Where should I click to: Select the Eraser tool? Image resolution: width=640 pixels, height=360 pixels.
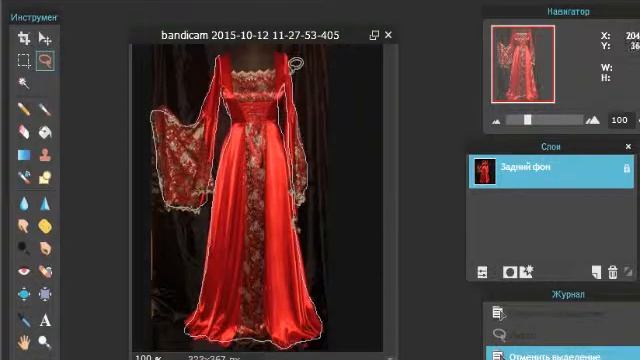[x=24, y=131]
